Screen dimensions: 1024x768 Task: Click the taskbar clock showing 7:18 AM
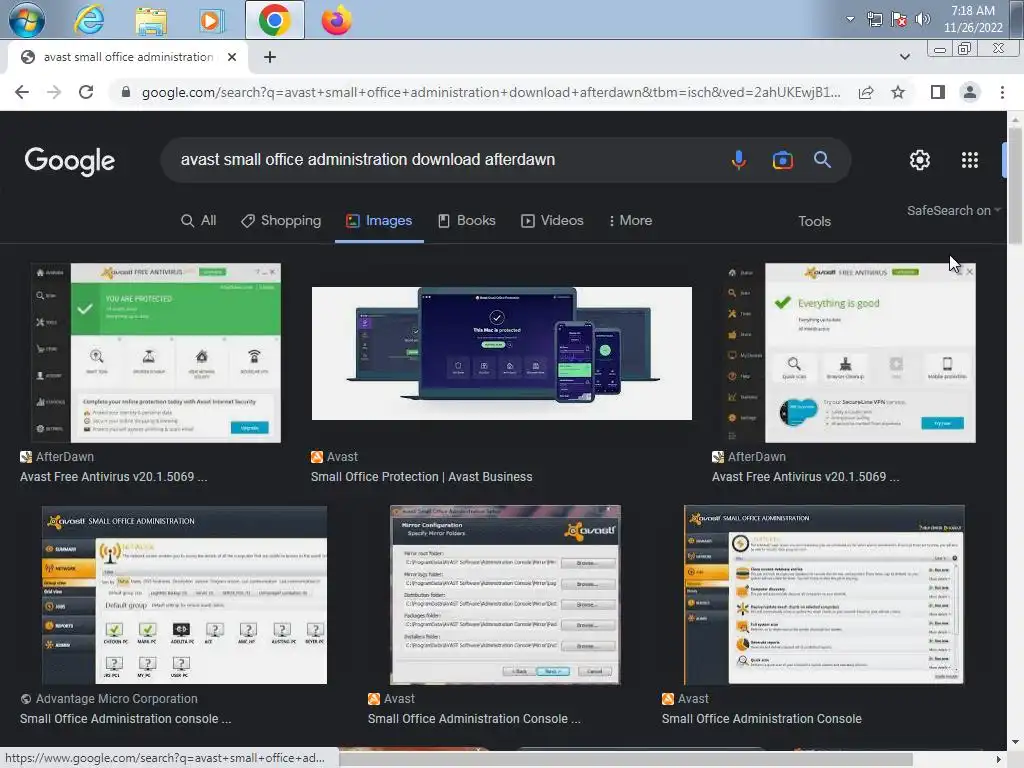click(x=972, y=19)
